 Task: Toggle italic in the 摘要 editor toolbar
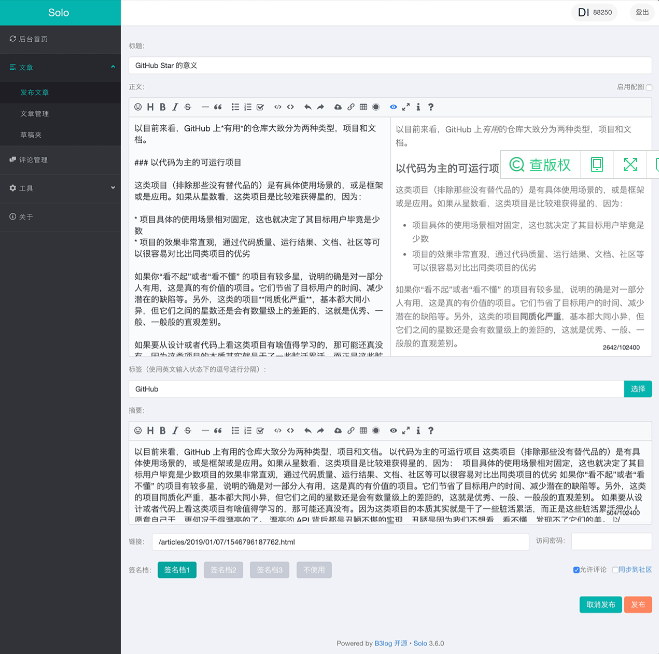(x=175, y=430)
